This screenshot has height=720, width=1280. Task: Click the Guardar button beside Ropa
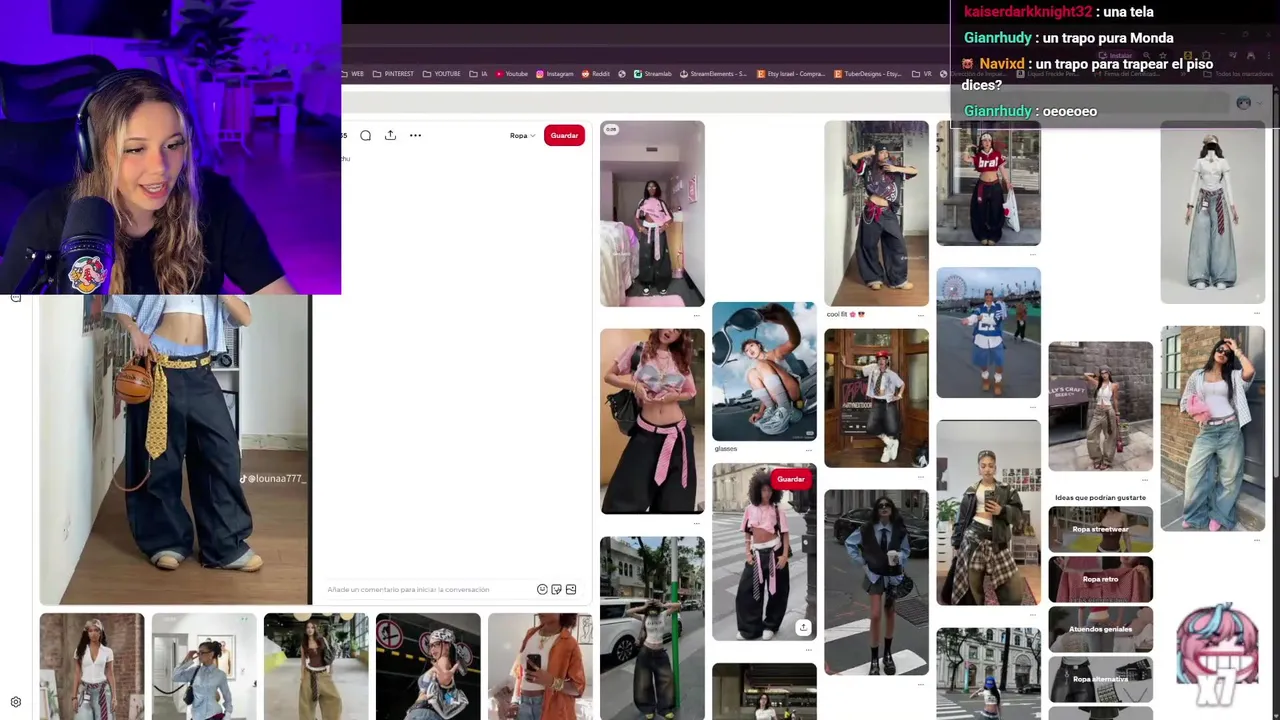point(564,135)
